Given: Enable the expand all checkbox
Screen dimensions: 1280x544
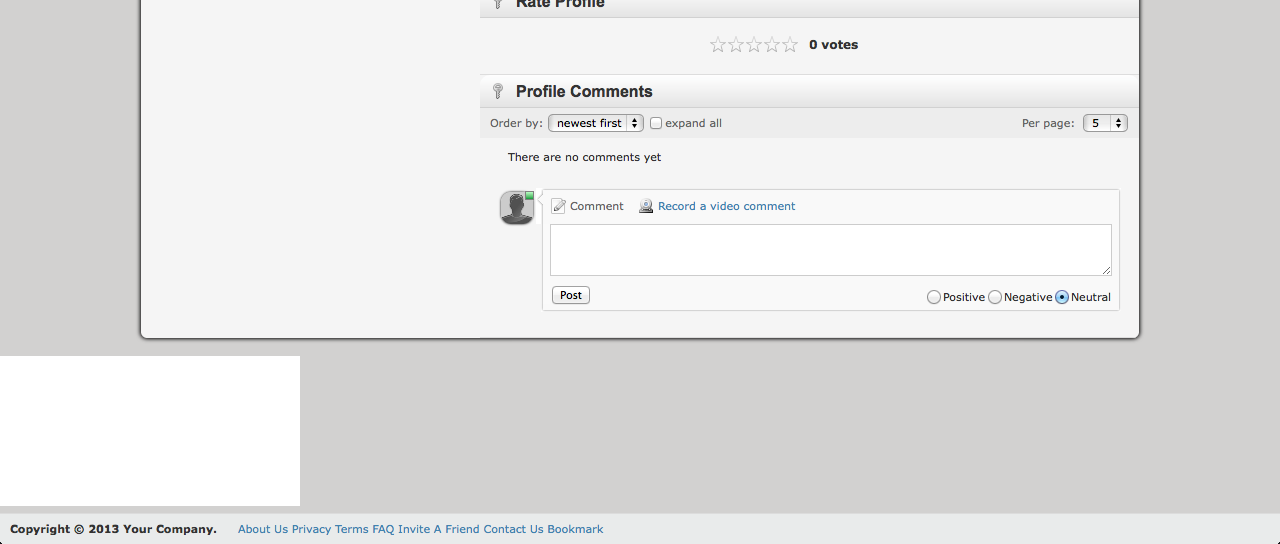Looking at the screenshot, I should 656,124.
